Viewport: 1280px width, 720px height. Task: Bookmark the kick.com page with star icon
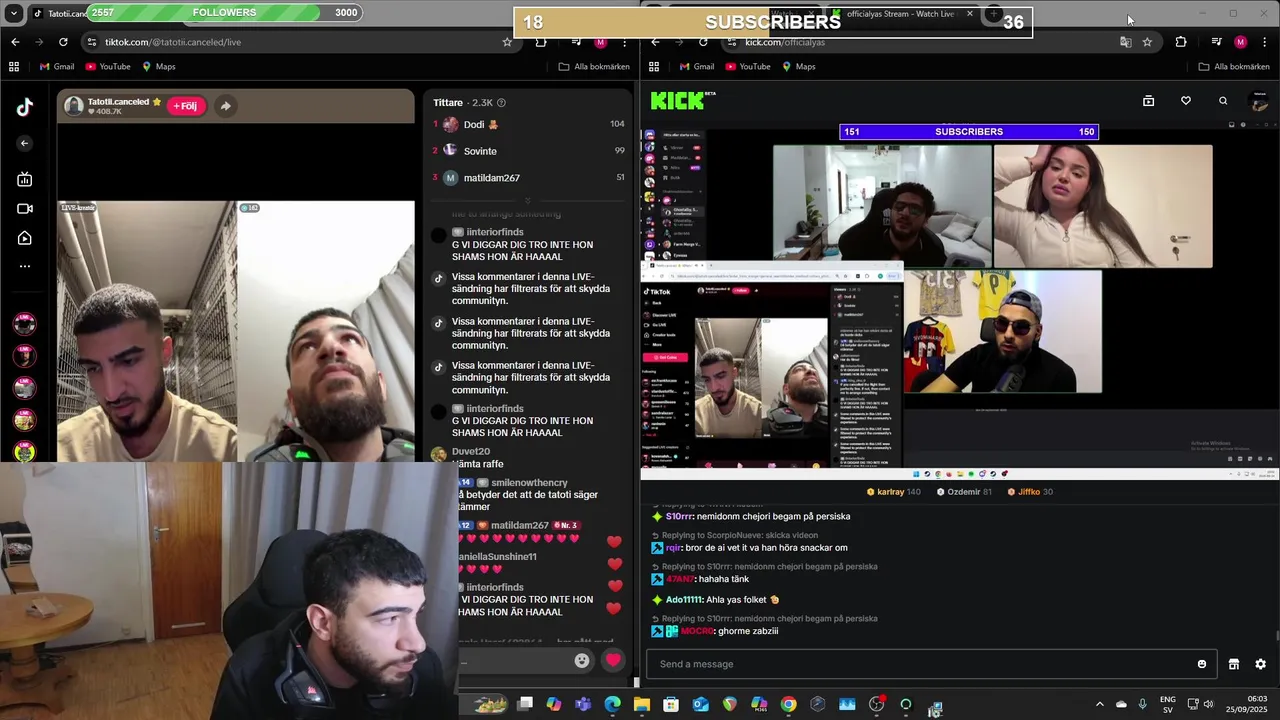point(1147,42)
